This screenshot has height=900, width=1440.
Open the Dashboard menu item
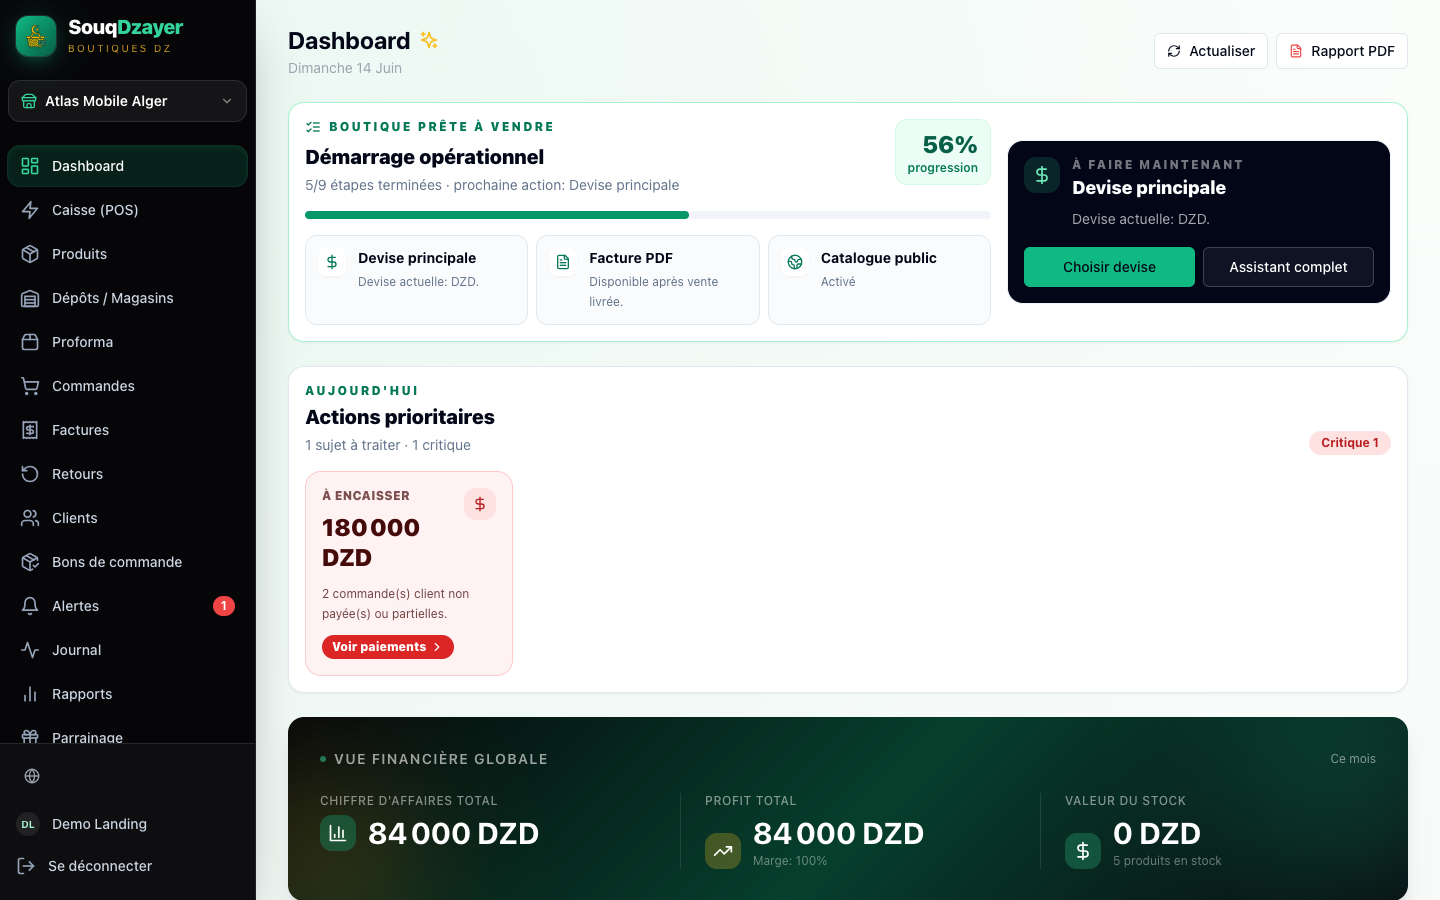127,166
